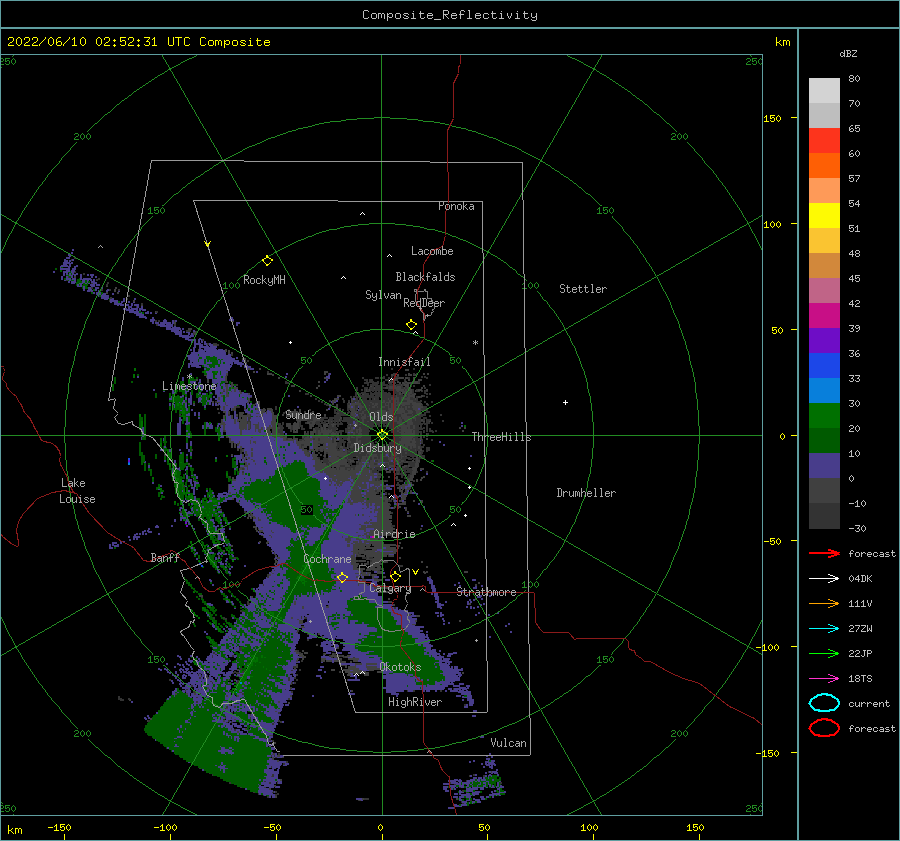Click the cyan 'current' ellipse icon
The width and height of the screenshot is (900, 841).
[824, 703]
